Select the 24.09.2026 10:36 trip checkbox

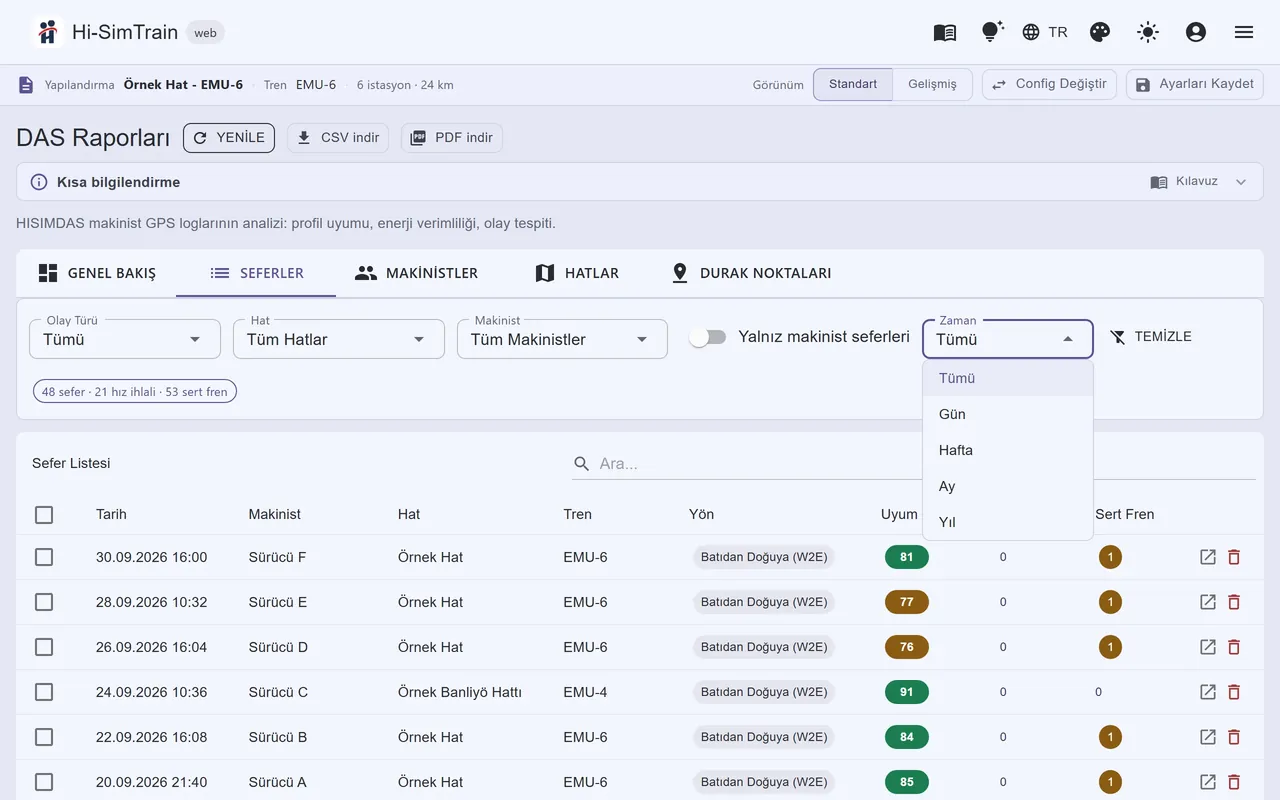pyautogui.click(x=44, y=692)
